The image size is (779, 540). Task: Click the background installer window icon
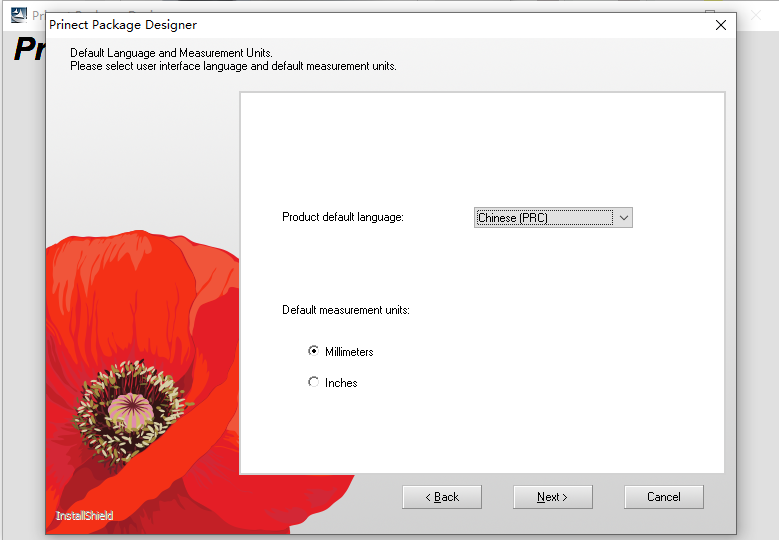pos(18,16)
